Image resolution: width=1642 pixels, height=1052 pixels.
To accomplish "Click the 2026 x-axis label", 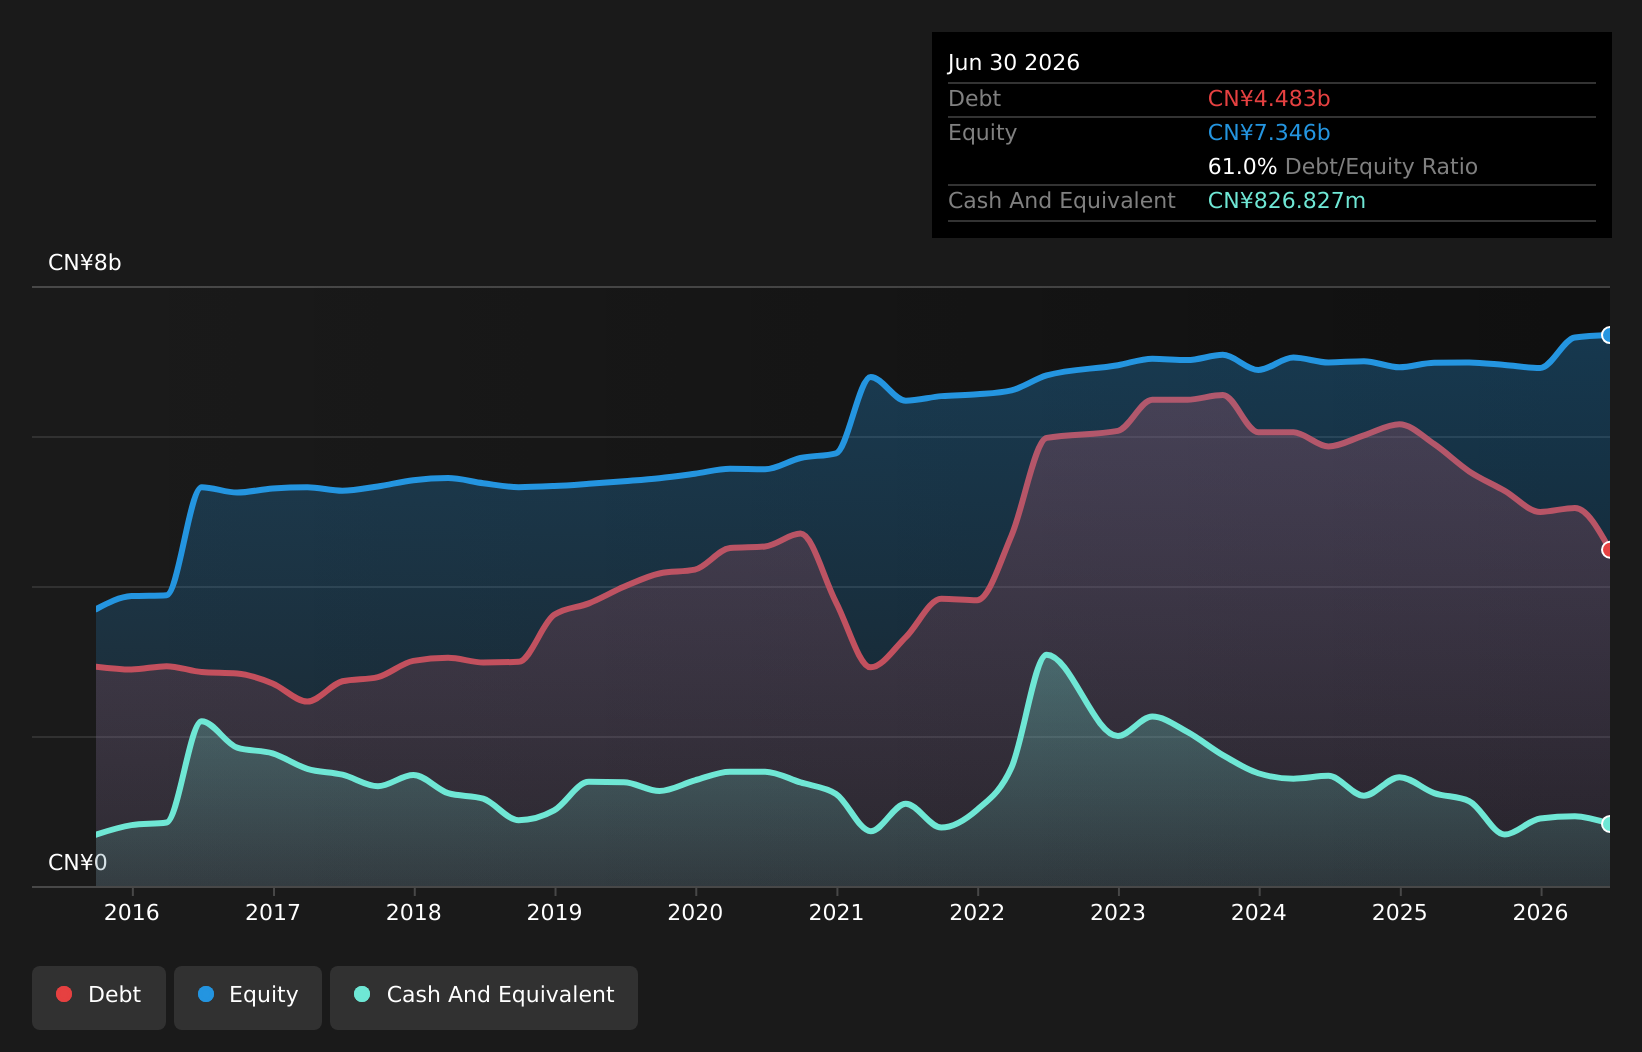I will pyautogui.click(x=1541, y=912).
